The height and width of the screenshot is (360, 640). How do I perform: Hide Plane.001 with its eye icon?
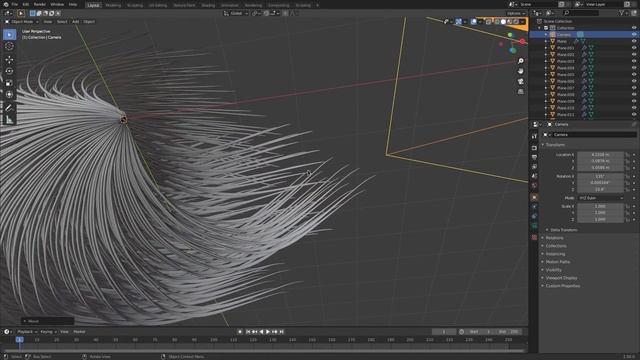pos(634,48)
